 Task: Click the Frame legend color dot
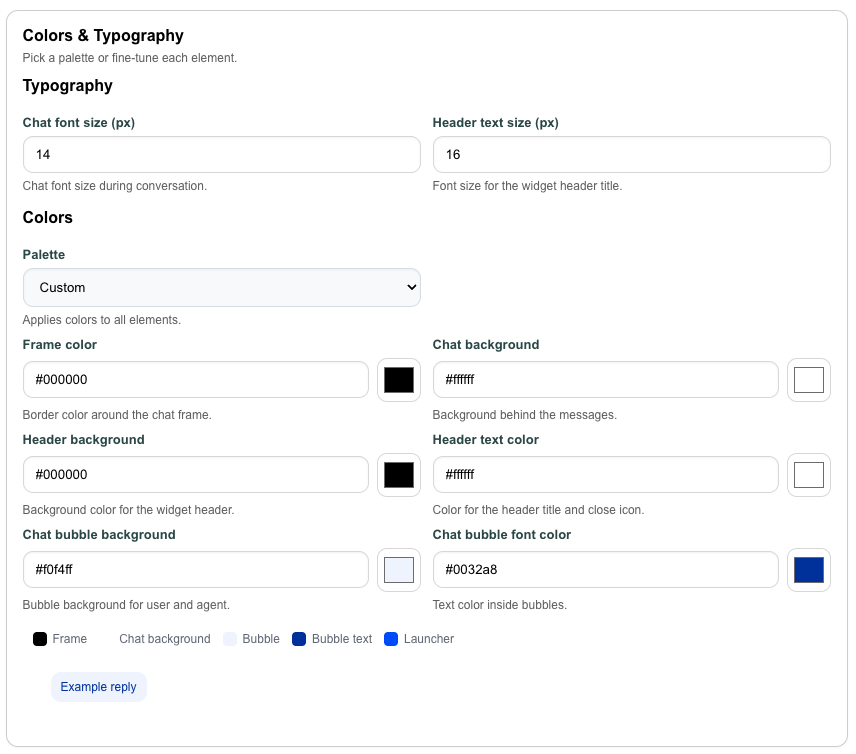pyautogui.click(x=40, y=639)
